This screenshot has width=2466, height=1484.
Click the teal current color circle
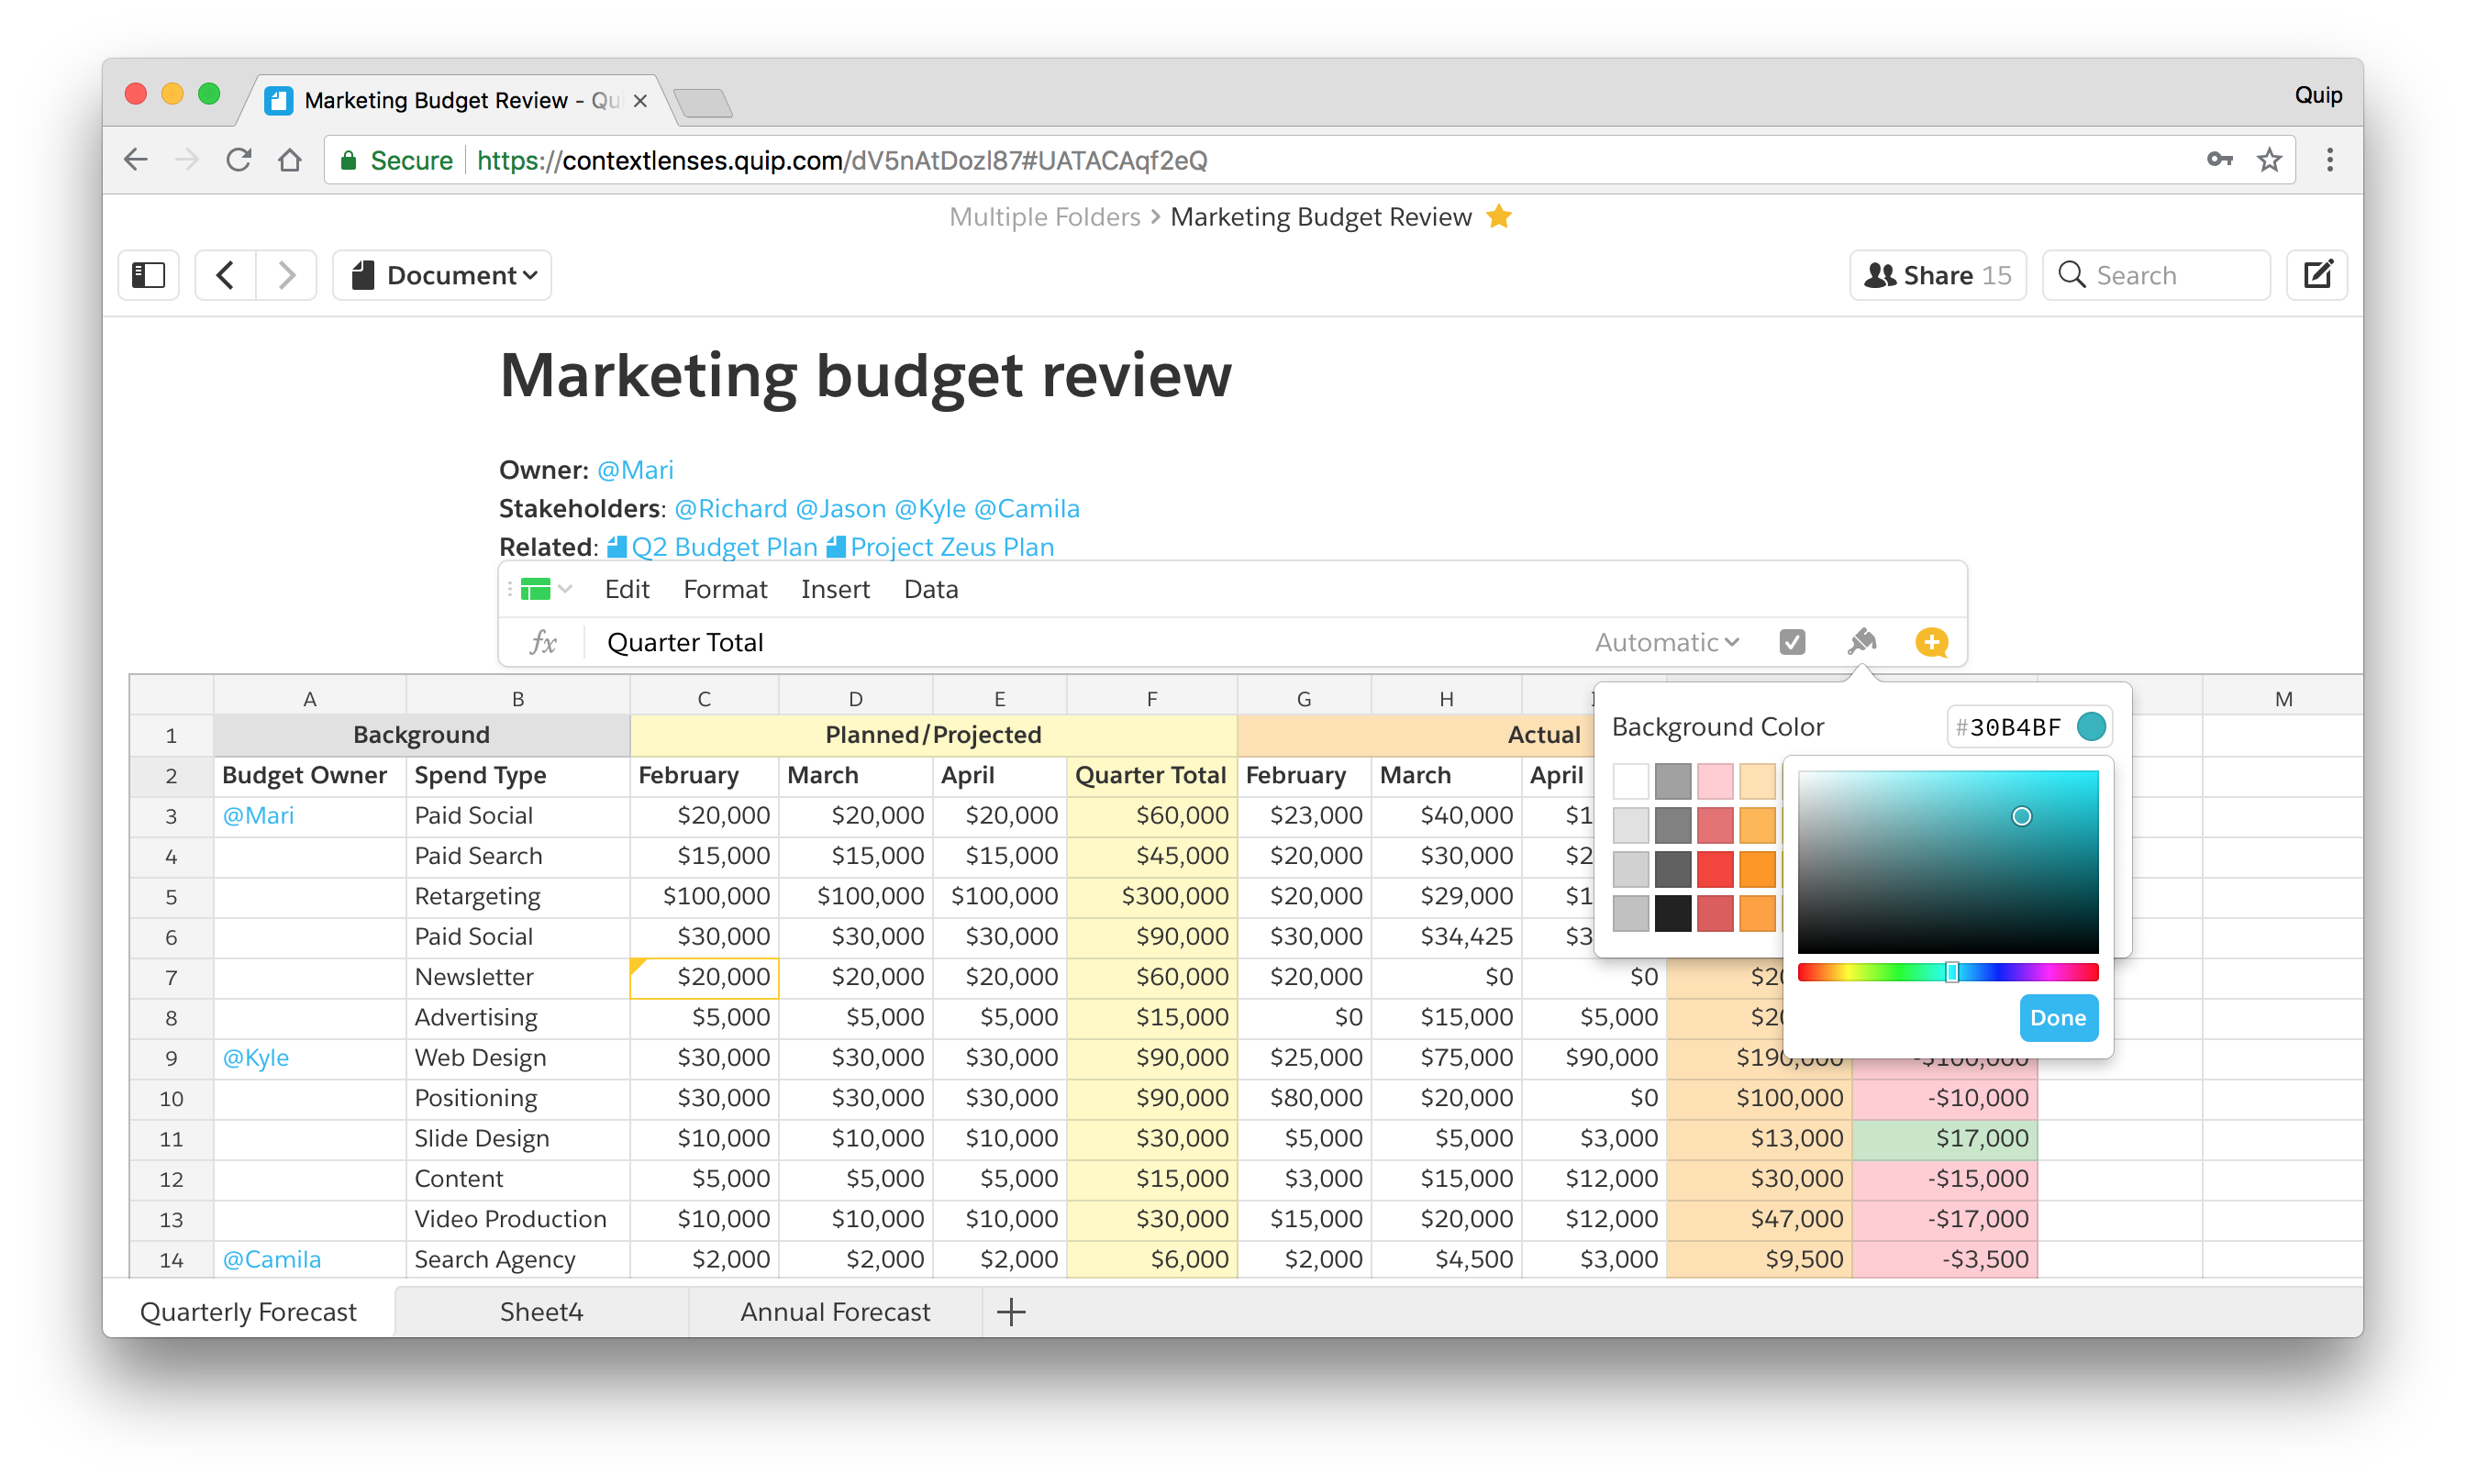click(2091, 727)
